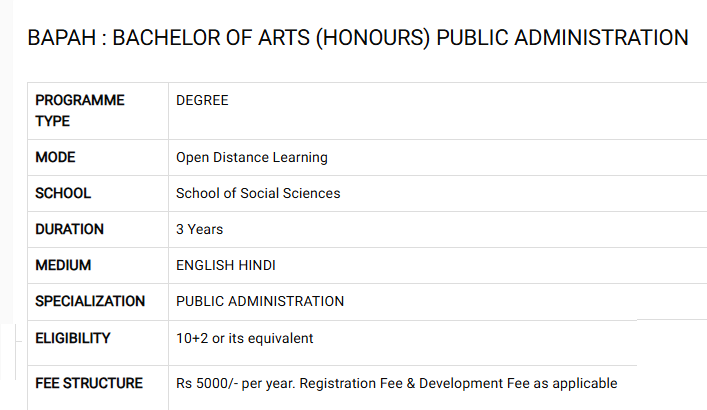The image size is (707, 410).
Task: Click the DURATION row label
Action: point(69,229)
